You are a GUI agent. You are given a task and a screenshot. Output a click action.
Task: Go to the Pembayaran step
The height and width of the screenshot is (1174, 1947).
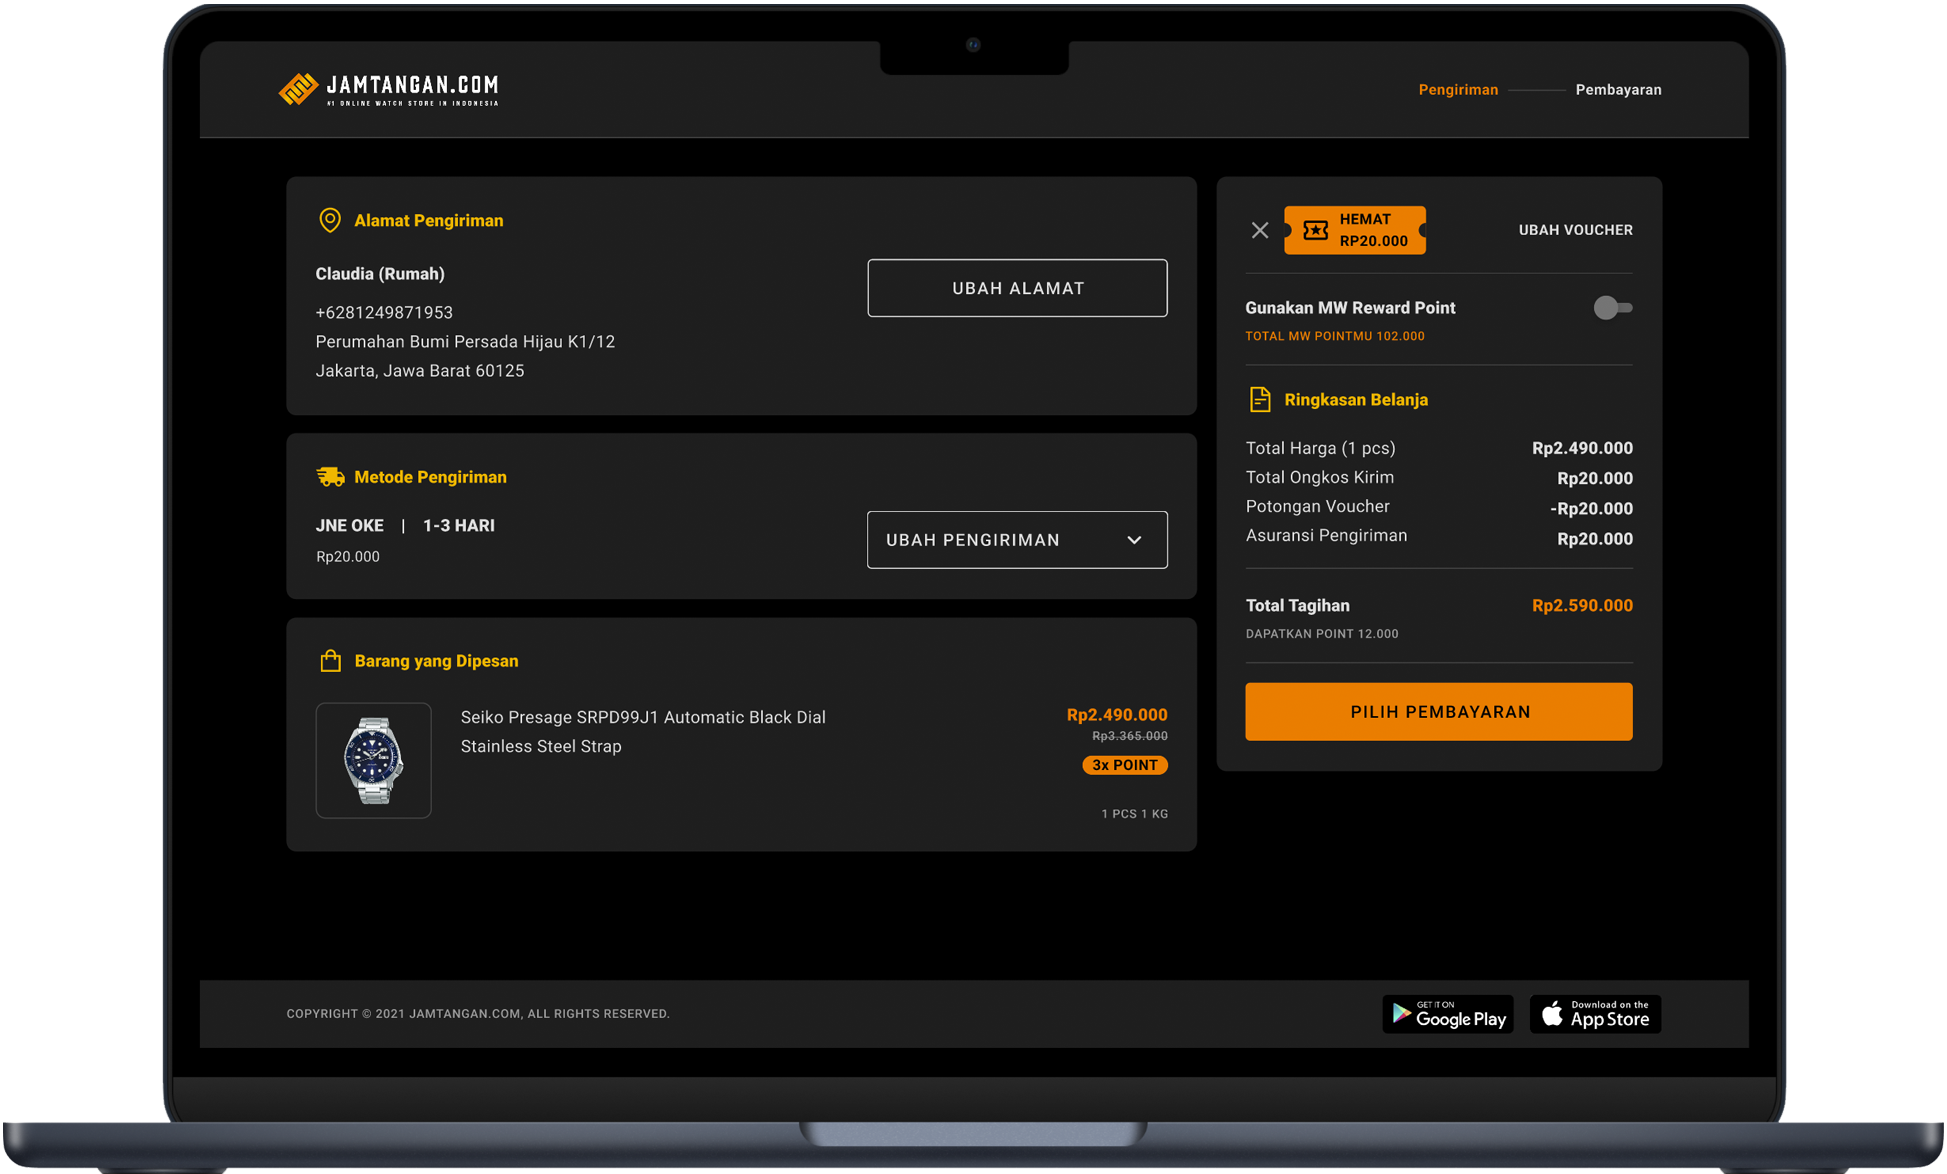pyautogui.click(x=1618, y=90)
